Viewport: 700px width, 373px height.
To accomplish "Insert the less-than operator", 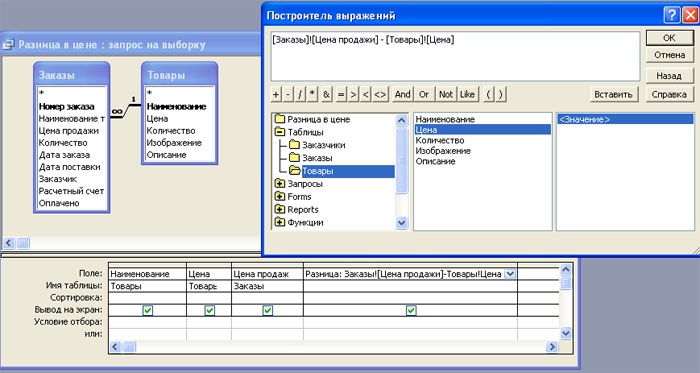I will coord(366,94).
